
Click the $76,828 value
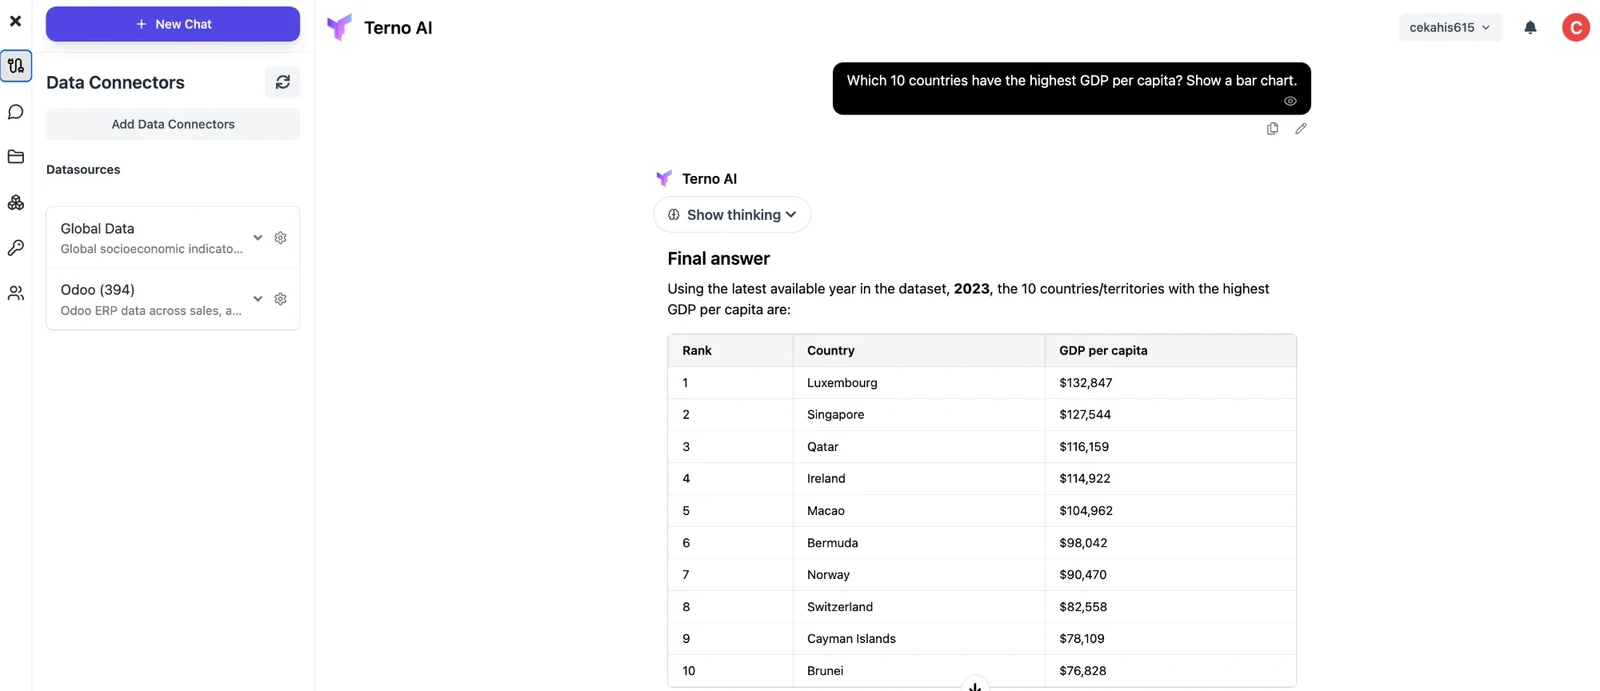click(1083, 671)
